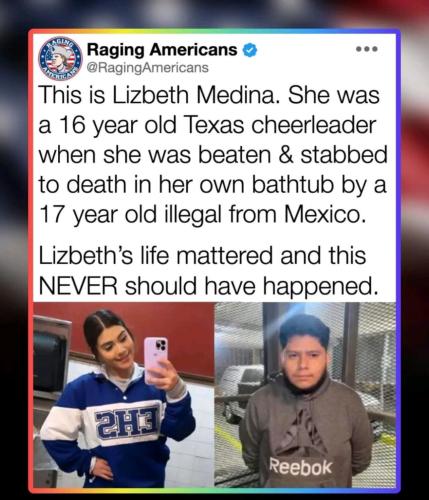
Task: Open the Raging Americans display name link
Action: point(162,50)
